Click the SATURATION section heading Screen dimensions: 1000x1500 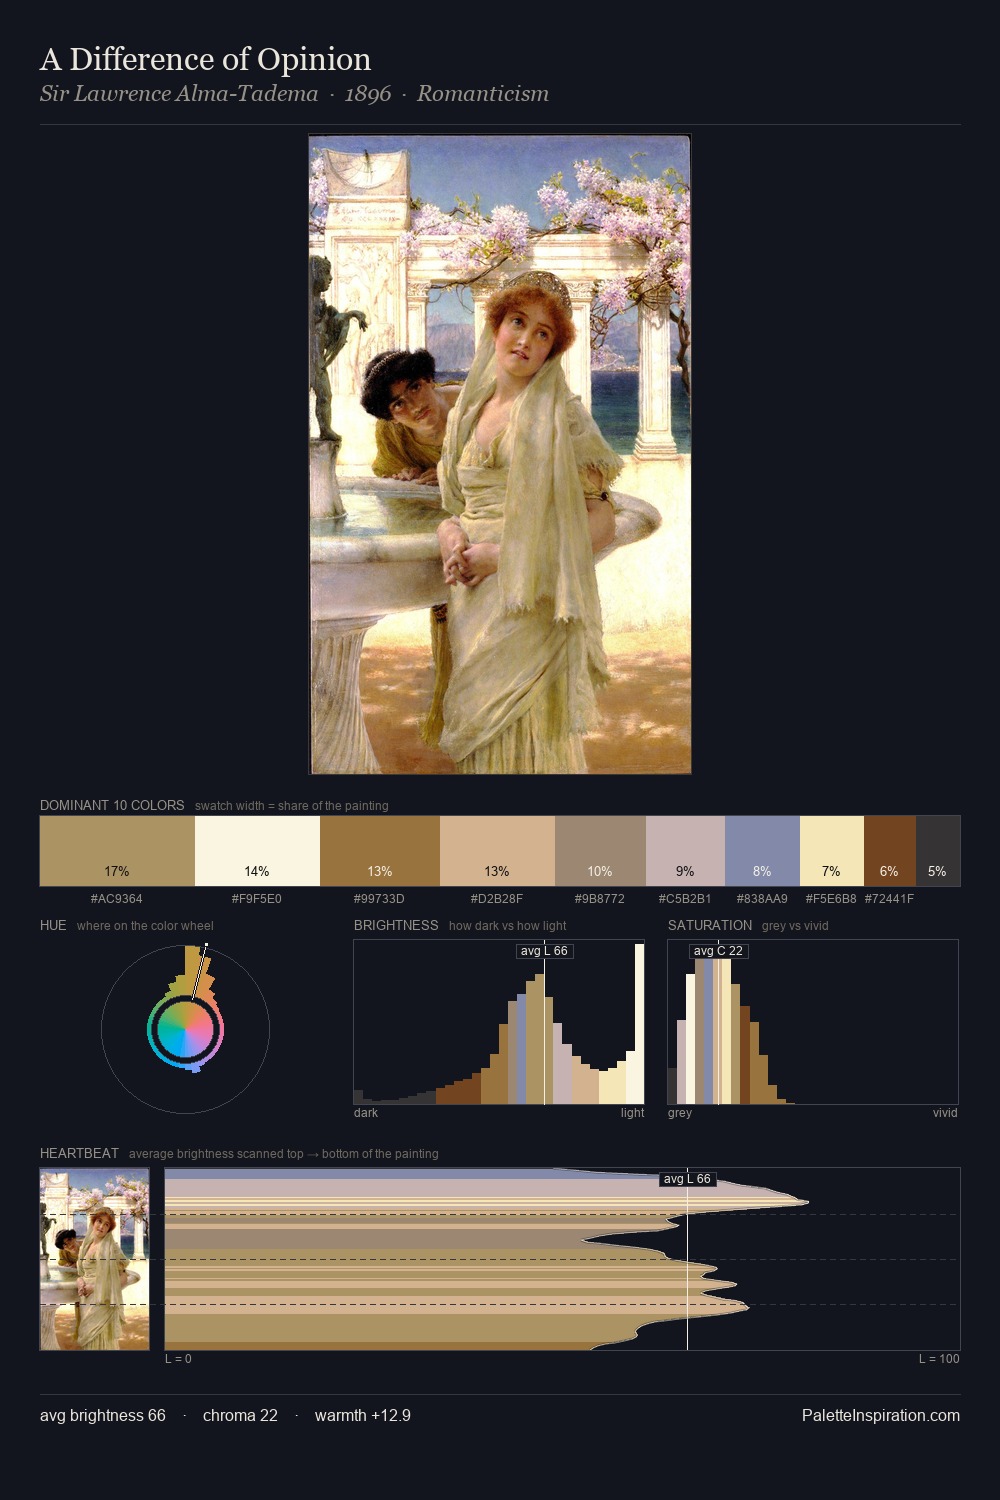pyautogui.click(x=710, y=925)
